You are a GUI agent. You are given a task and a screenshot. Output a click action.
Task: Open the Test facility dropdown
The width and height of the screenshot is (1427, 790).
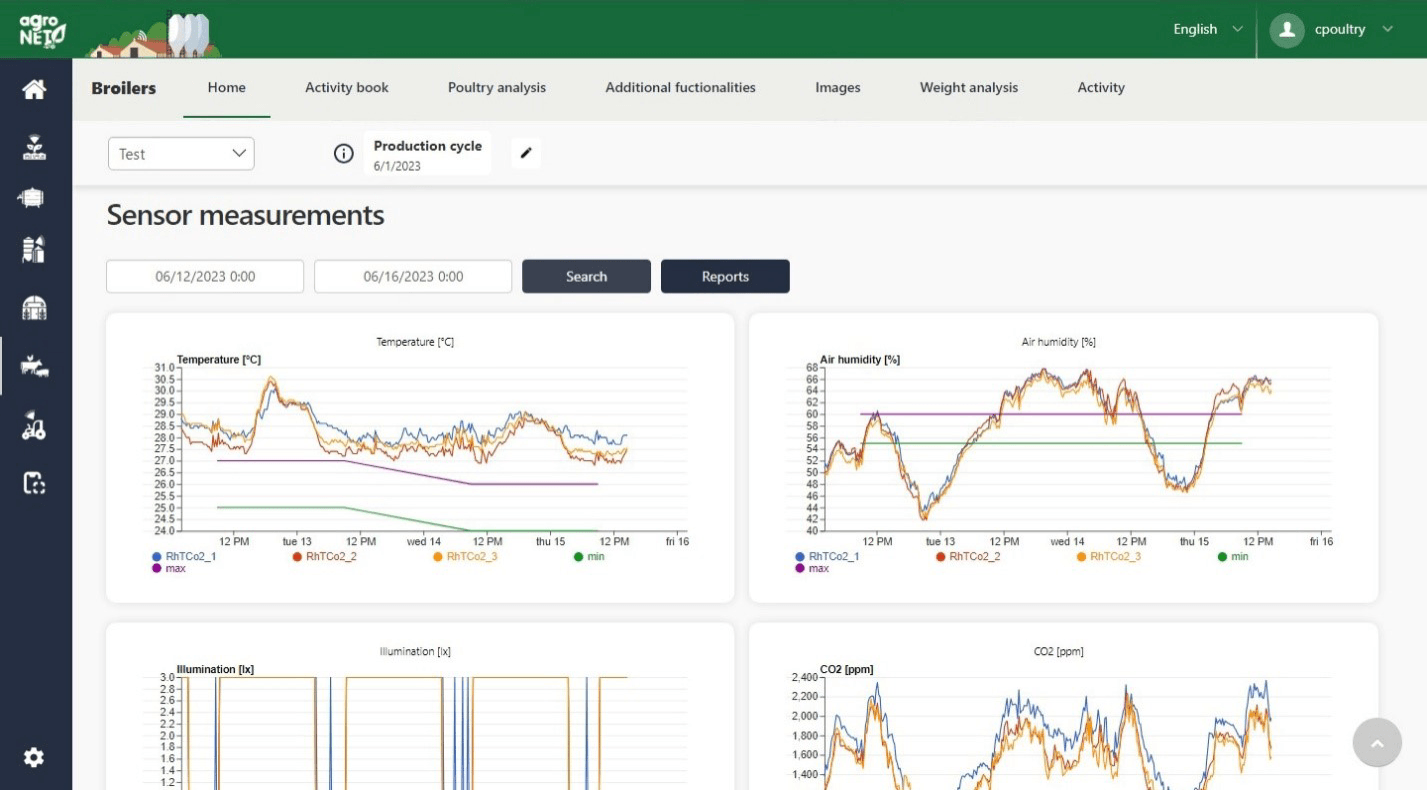coord(181,154)
